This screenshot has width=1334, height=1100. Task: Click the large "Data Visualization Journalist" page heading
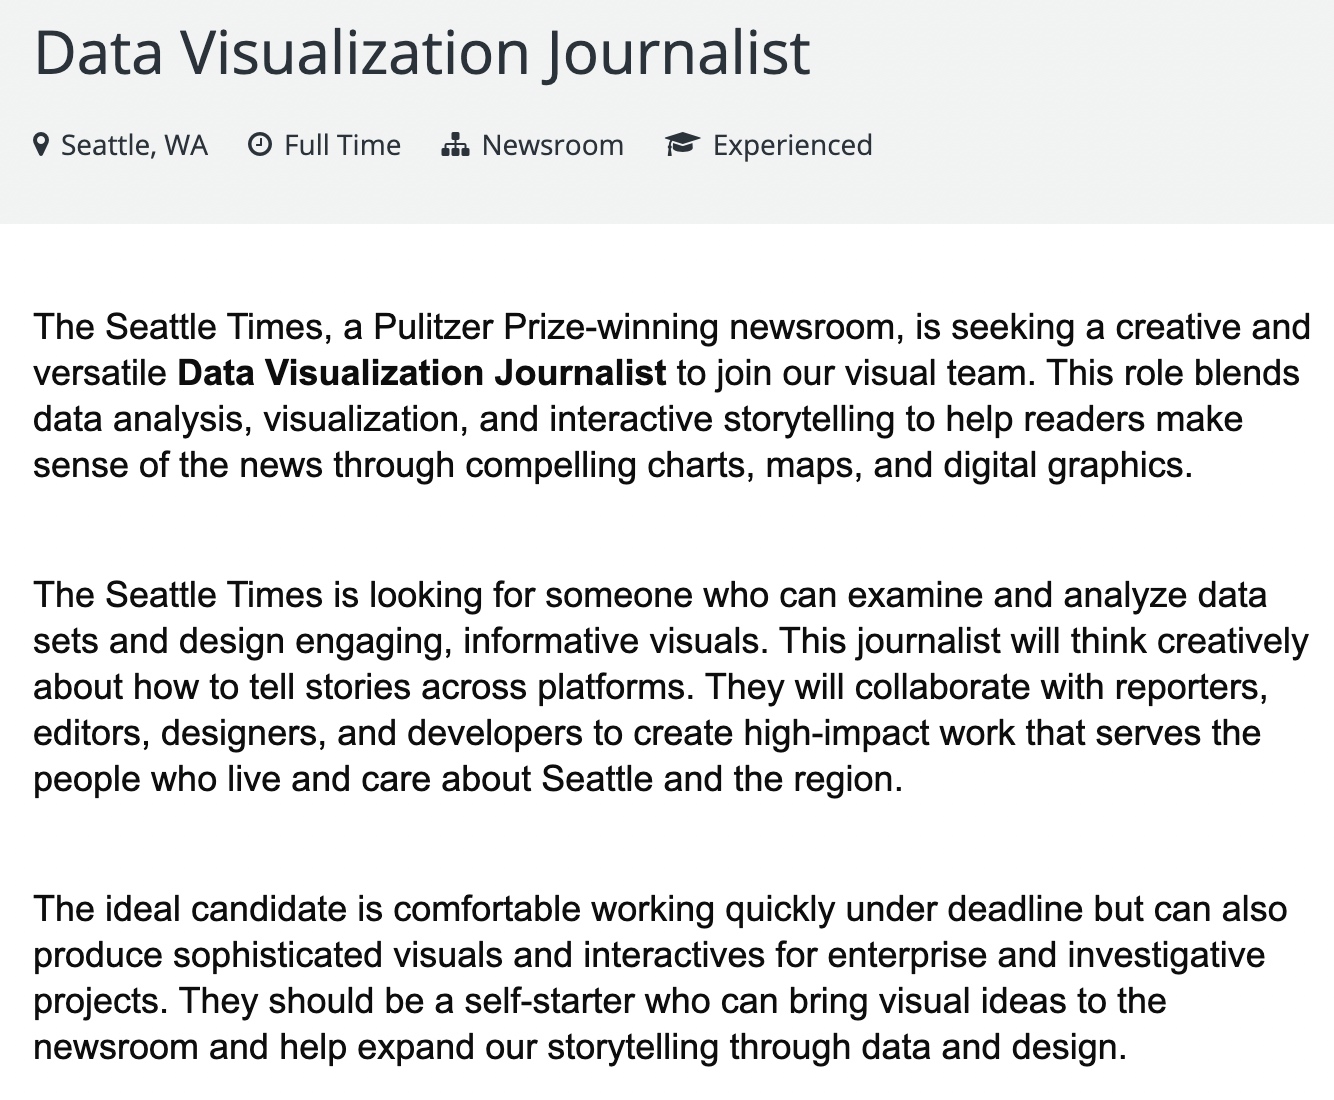point(421,52)
